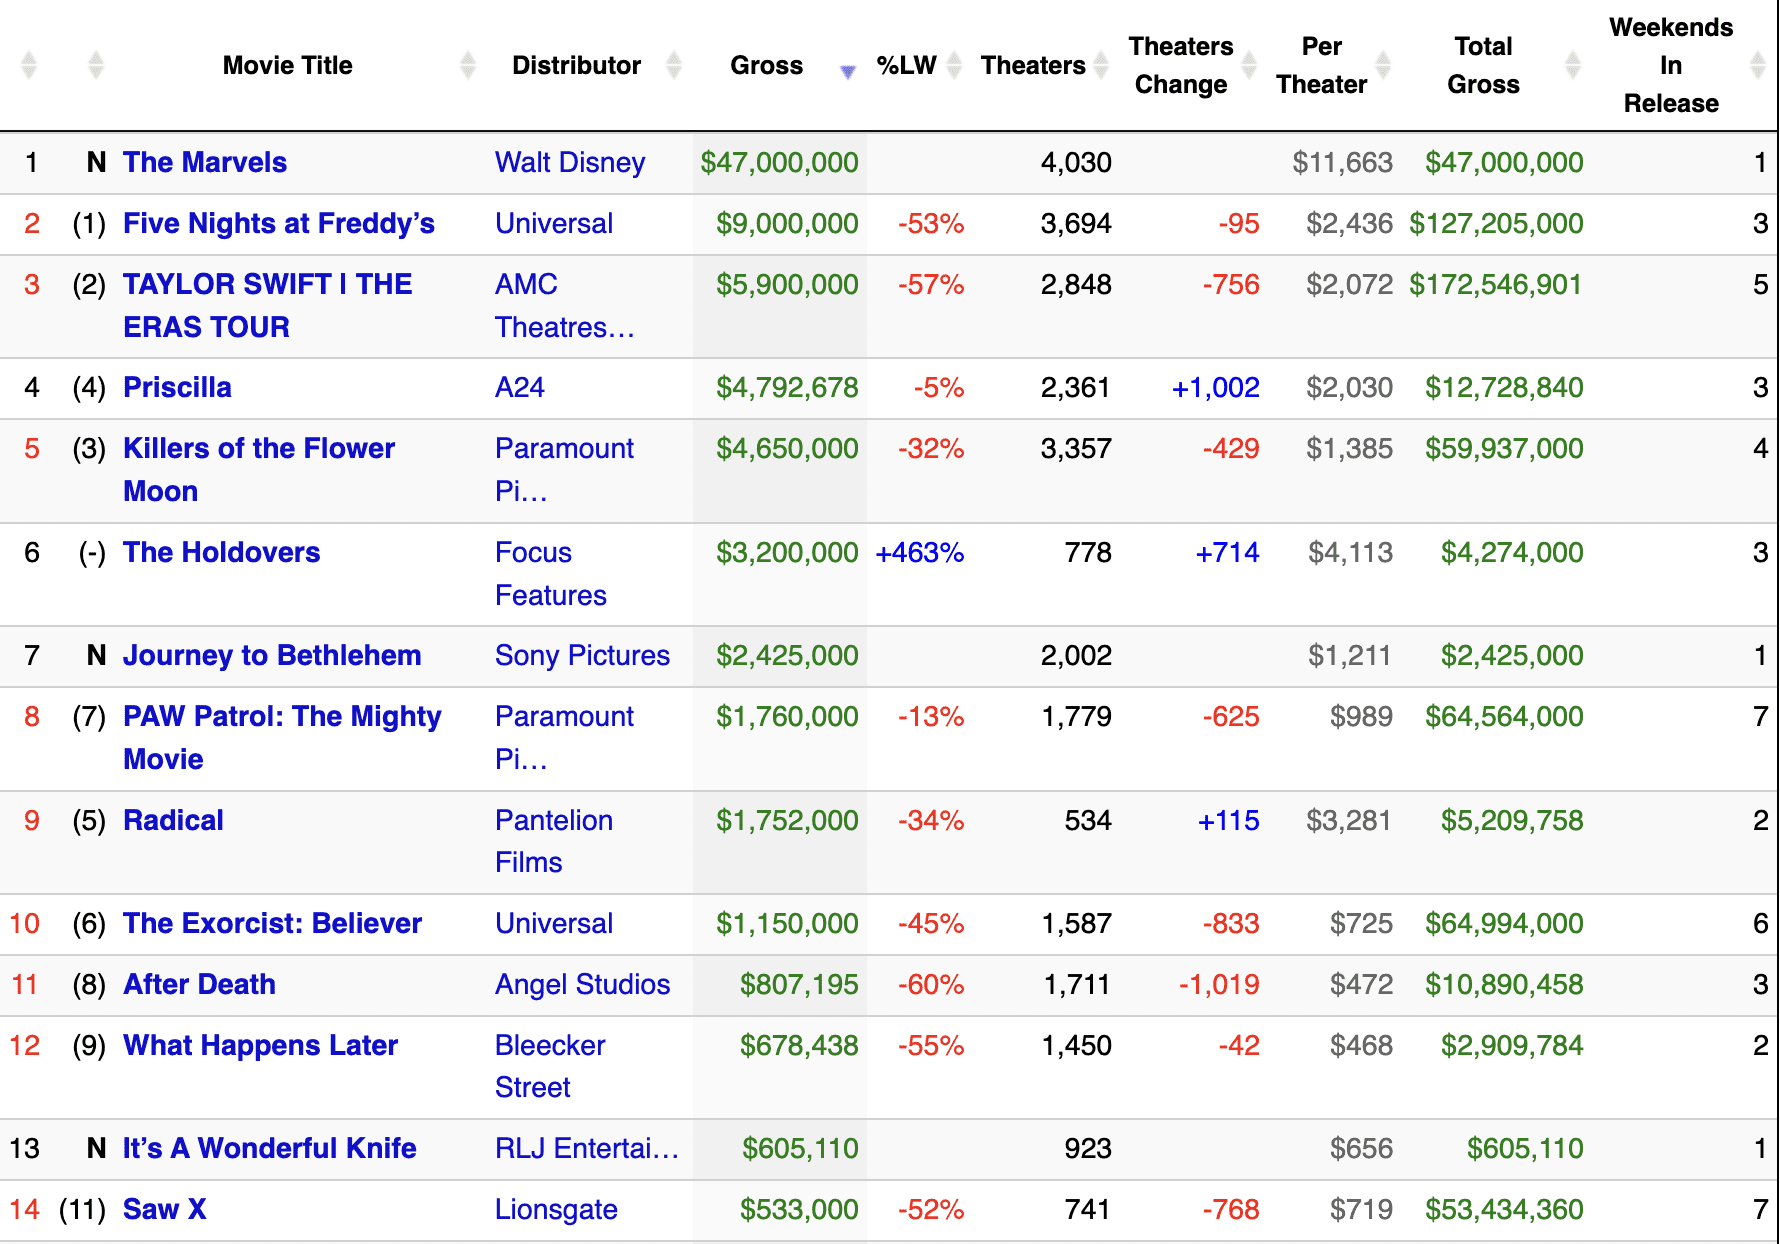The image size is (1780, 1244).
Task: Select Priscilla gross $4,792,678
Action: click(x=787, y=387)
